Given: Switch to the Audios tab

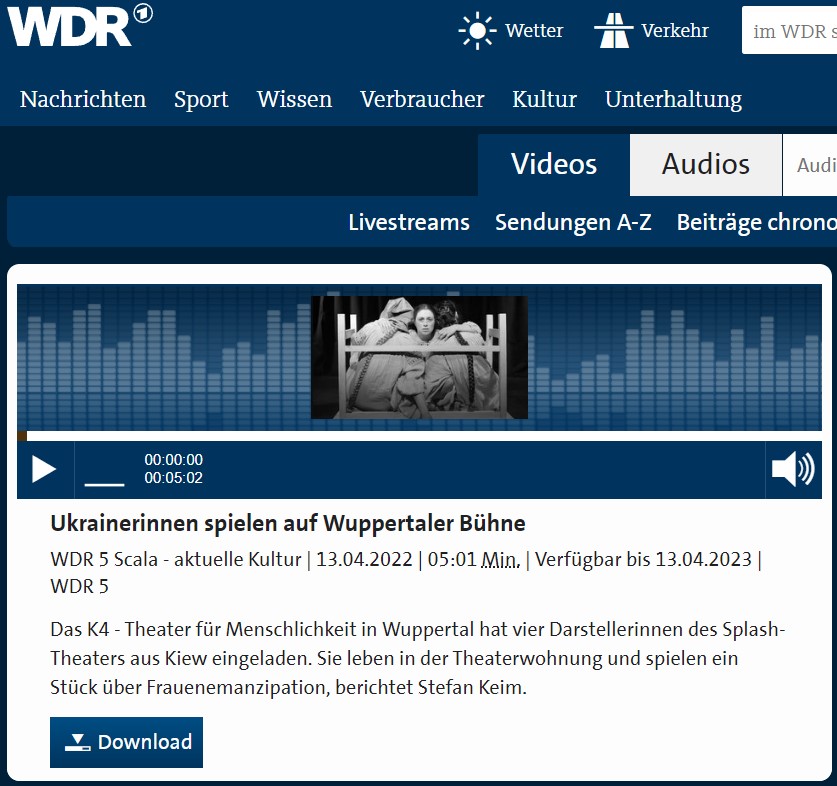Looking at the screenshot, I should 705,164.
